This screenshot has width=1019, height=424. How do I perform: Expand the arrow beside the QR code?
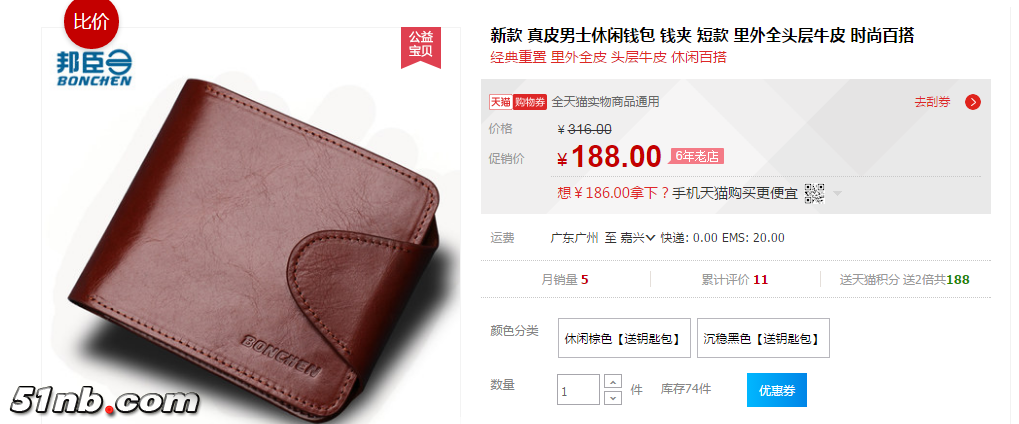(837, 194)
